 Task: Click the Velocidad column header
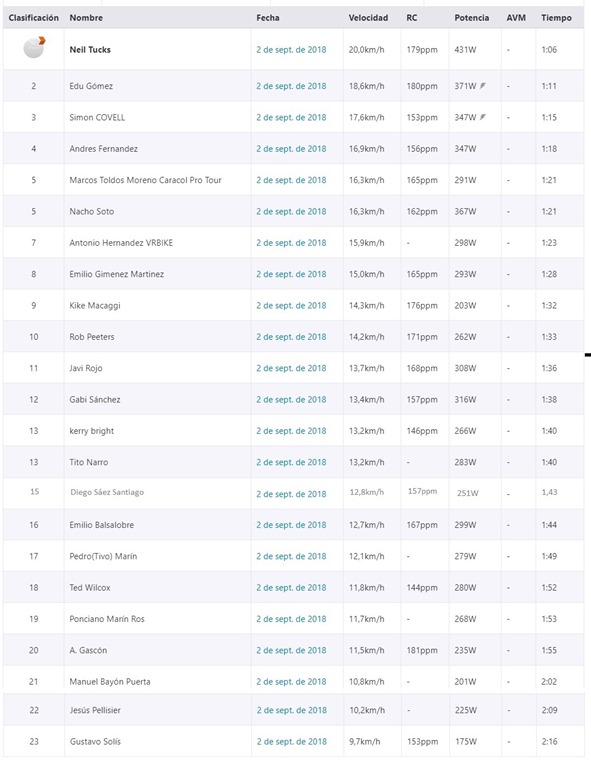tap(368, 18)
